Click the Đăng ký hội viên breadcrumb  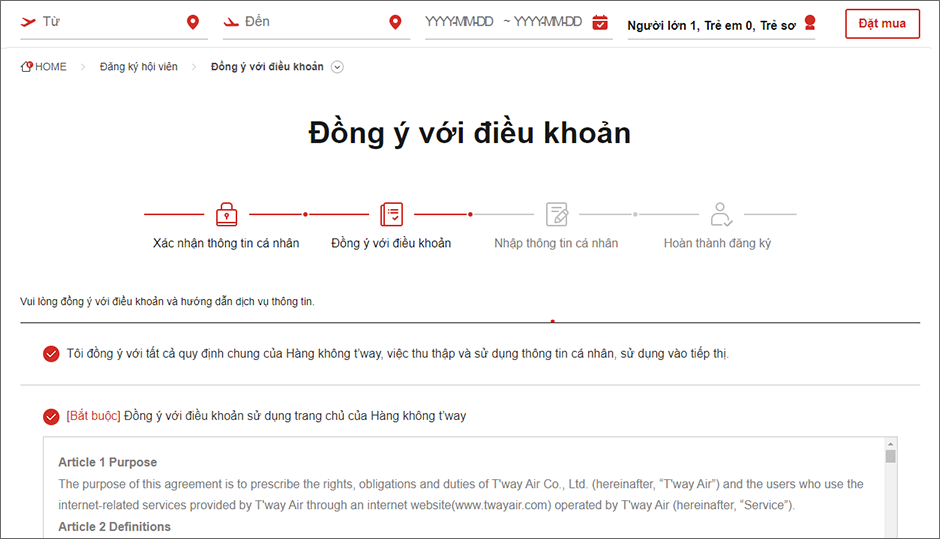point(138,67)
